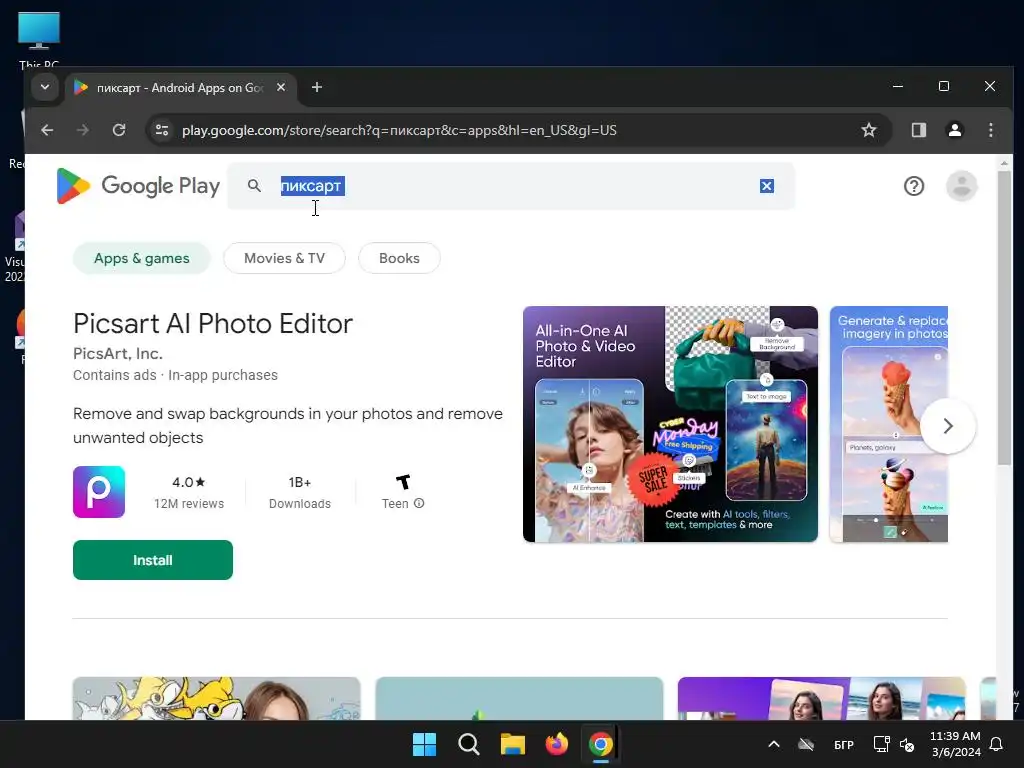Click the 1B+ Downloads text
Image resolution: width=1024 pixels, height=768 pixels.
click(300, 492)
